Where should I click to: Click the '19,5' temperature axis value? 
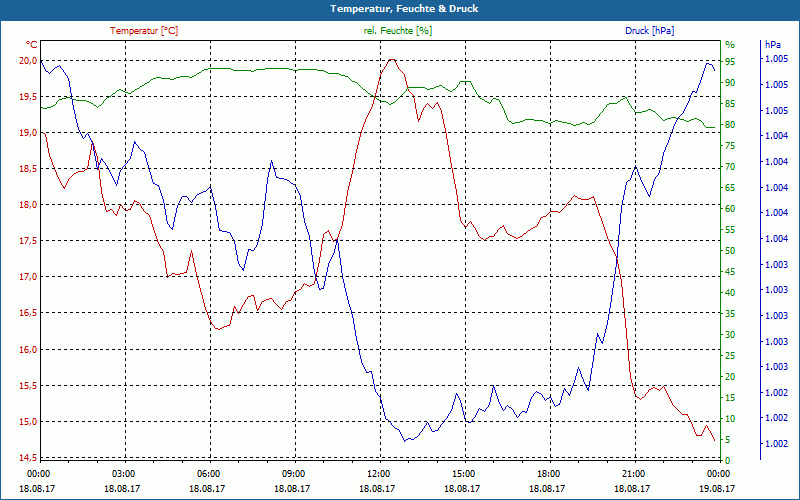[x=28, y=97]
